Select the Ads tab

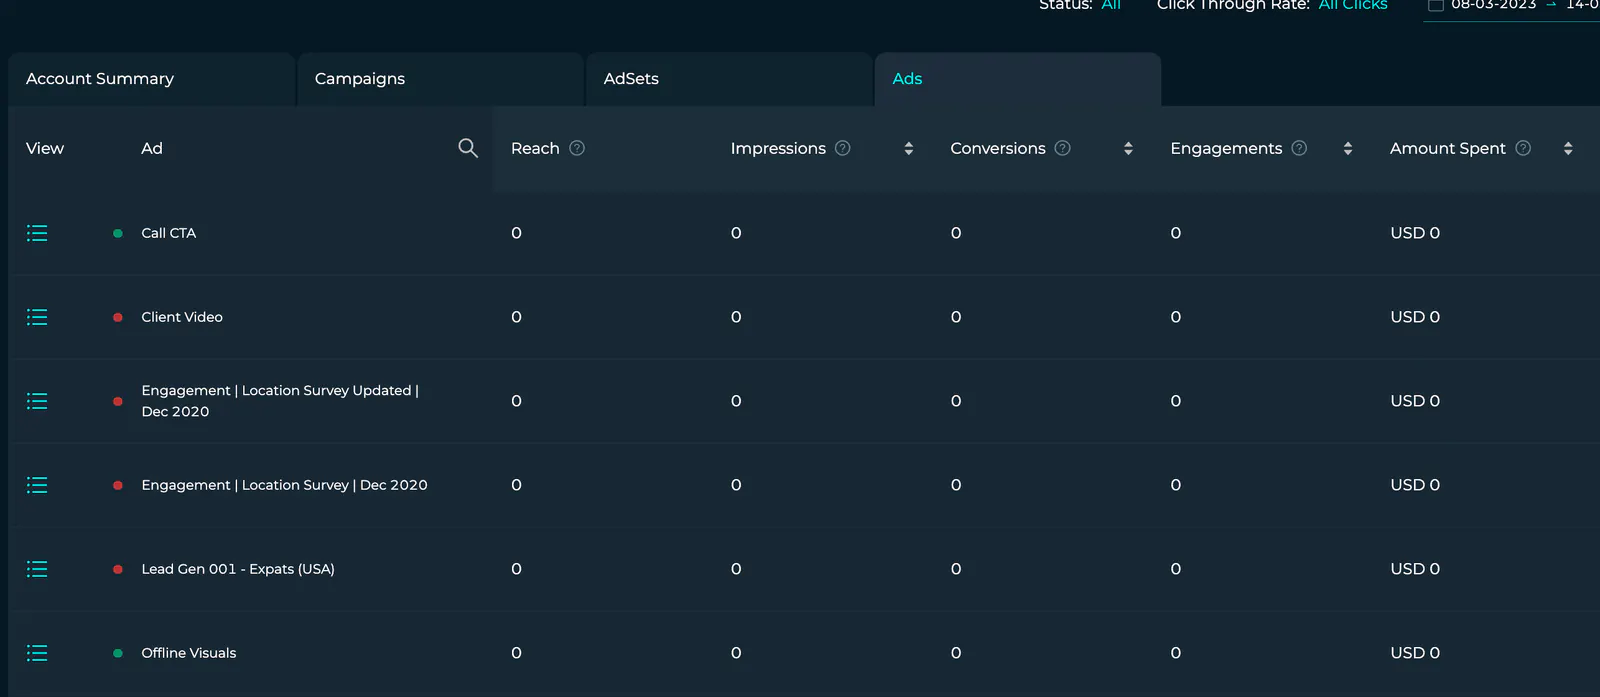(x=1018, y=79)
